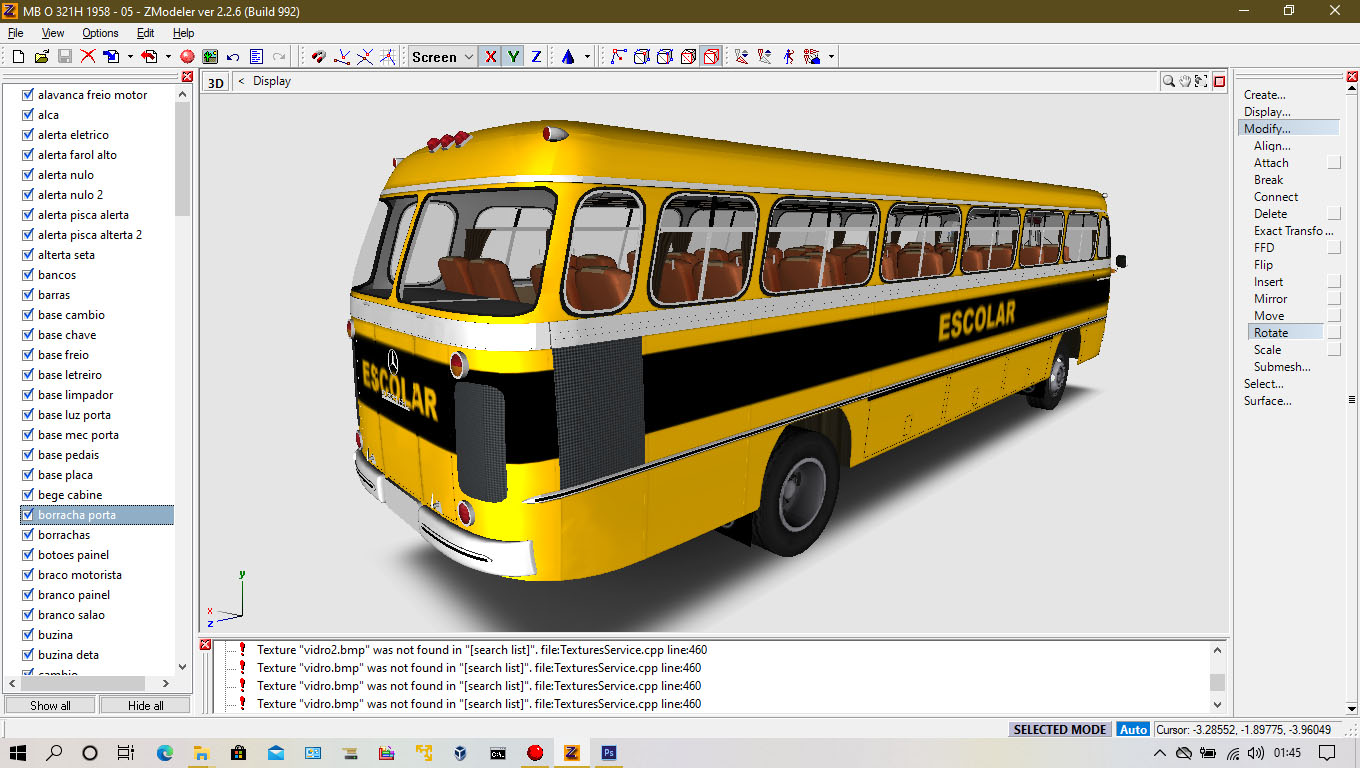Switch to polygons level cube icon
This screenshot has width=1360, height=768.
[665, 57]
